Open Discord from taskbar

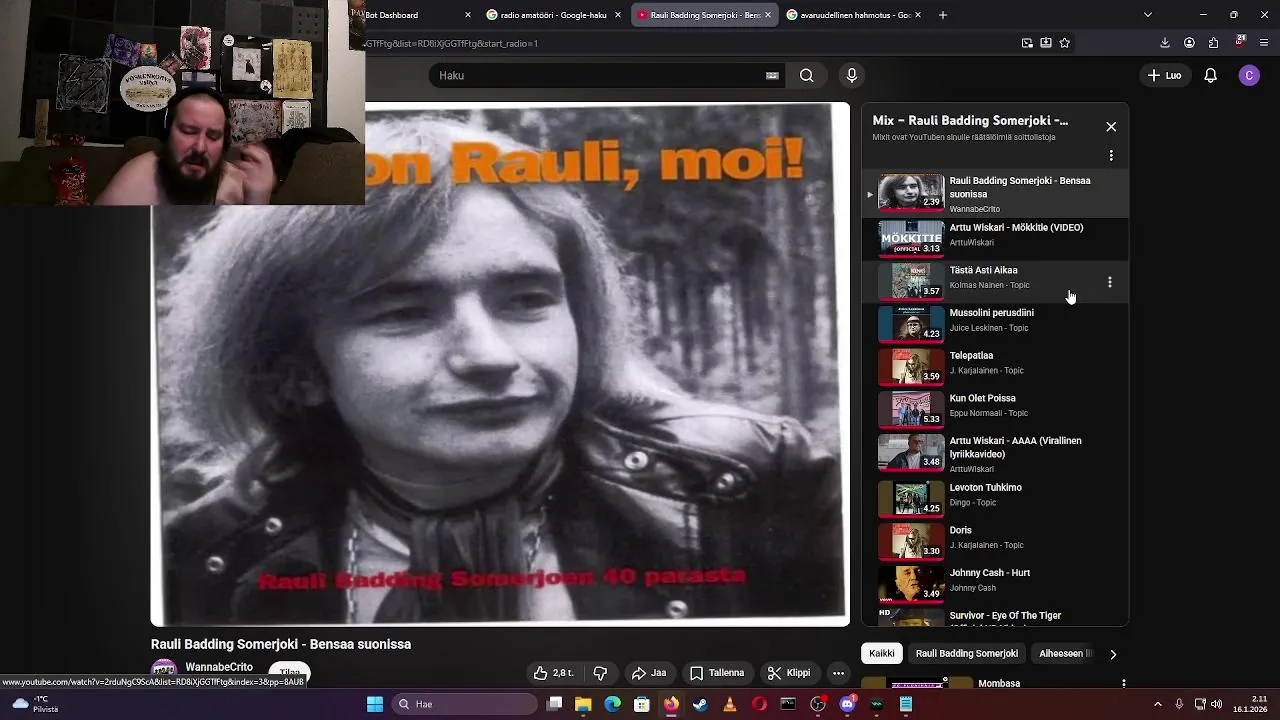(x=847, y=704)
